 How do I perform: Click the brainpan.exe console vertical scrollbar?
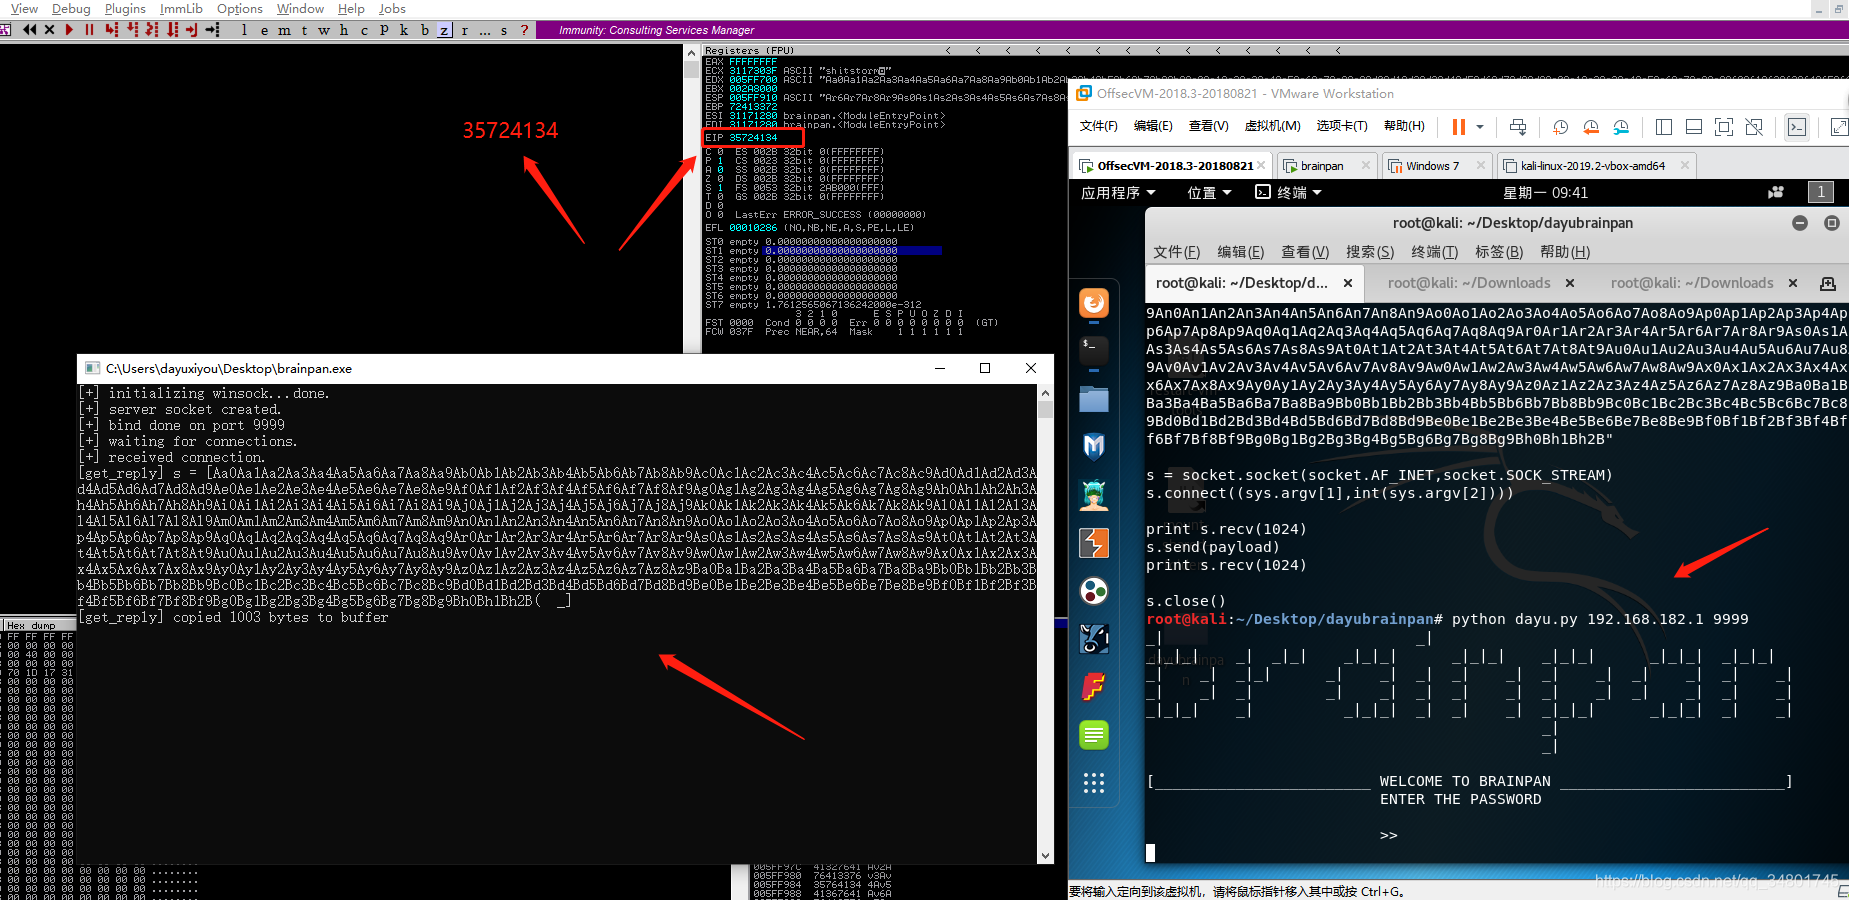point(1046,624)
